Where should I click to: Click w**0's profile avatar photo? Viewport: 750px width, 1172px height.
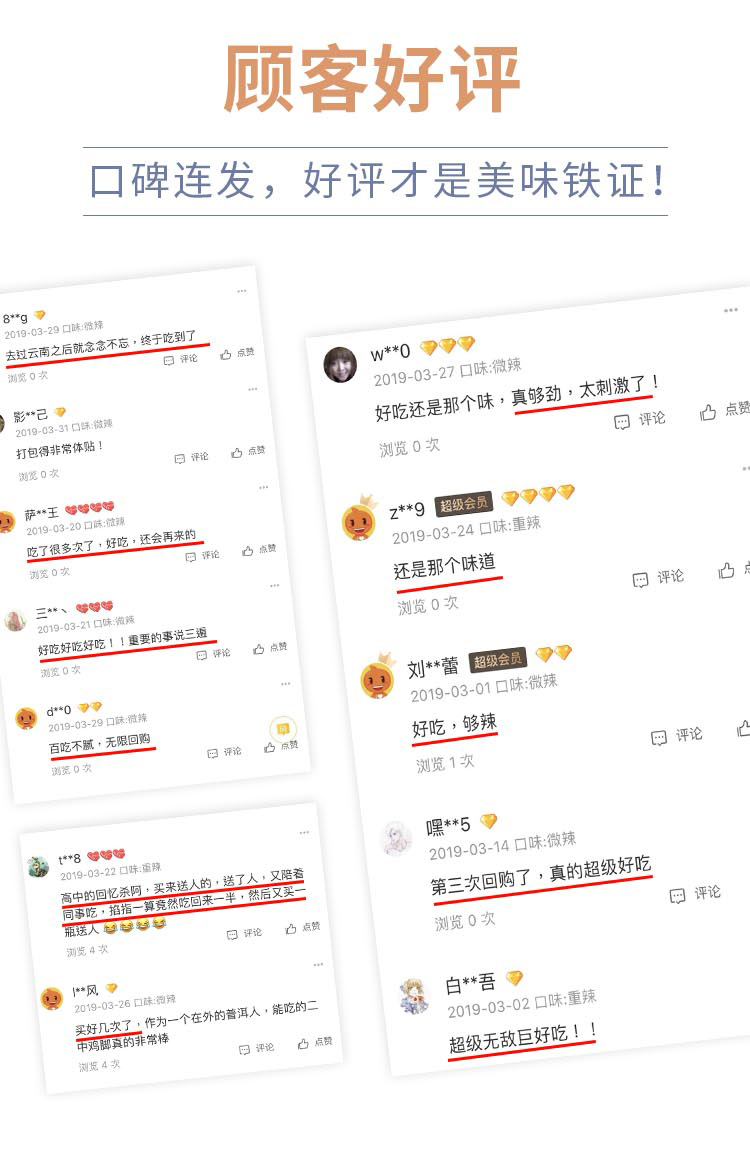(340, 365)
